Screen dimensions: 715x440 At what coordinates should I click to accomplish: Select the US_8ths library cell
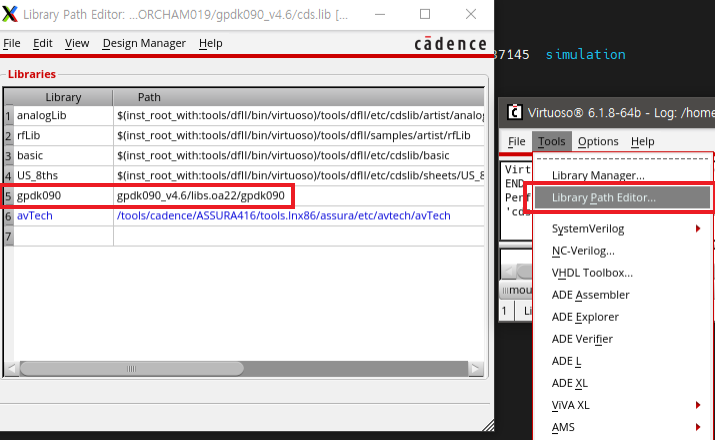[63, 176]
